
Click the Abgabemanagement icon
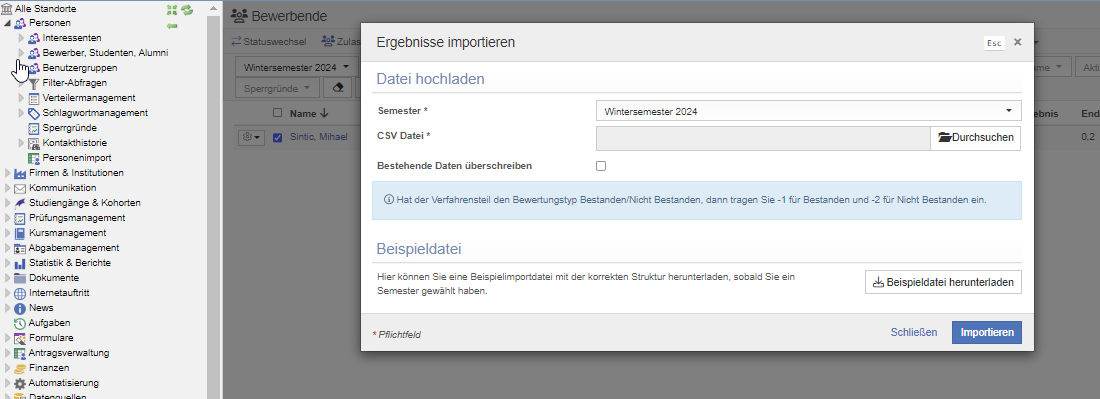coord(20,248)
